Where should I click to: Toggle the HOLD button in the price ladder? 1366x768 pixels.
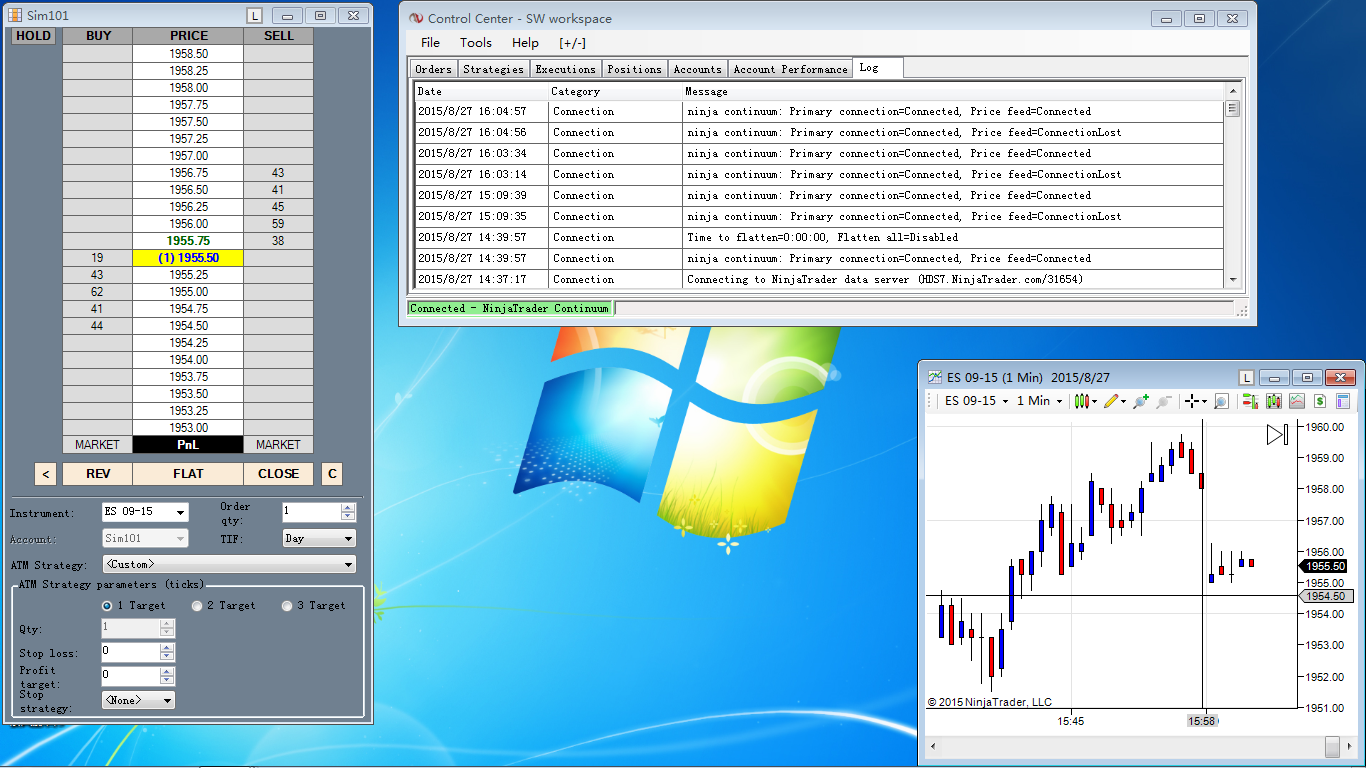coord(33,36)
